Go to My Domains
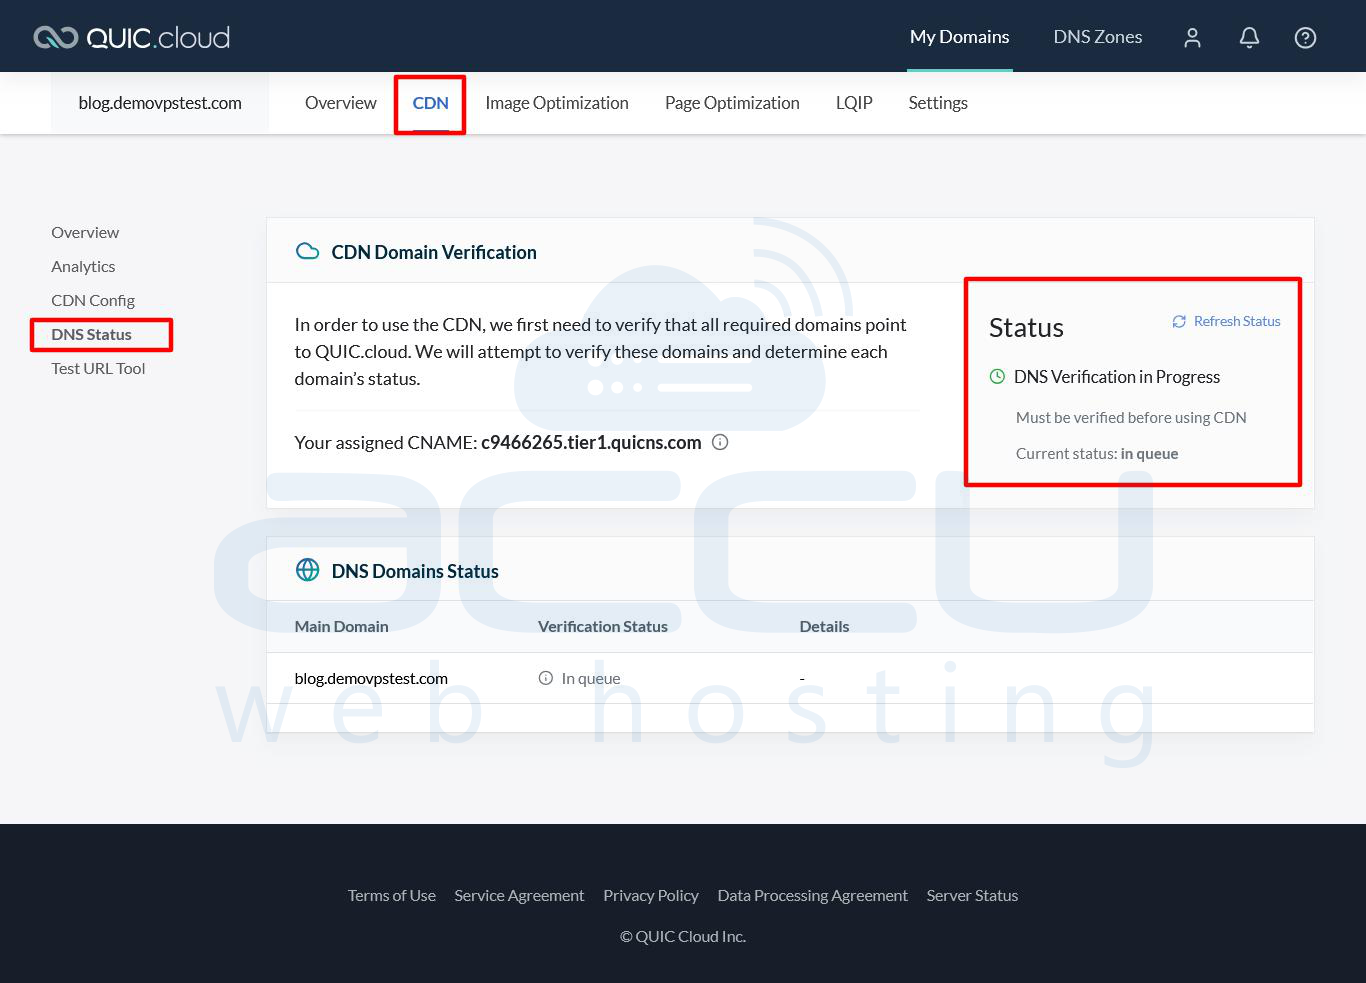 960,37
